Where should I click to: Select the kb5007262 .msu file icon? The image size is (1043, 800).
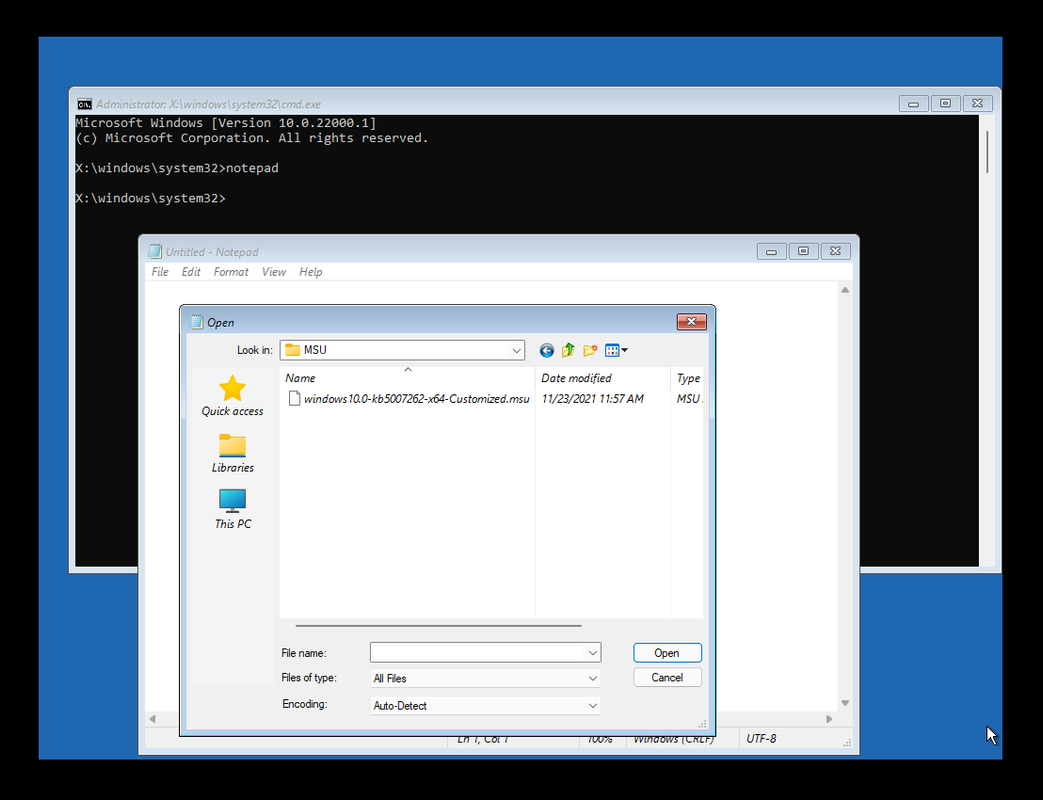point(294,398)
